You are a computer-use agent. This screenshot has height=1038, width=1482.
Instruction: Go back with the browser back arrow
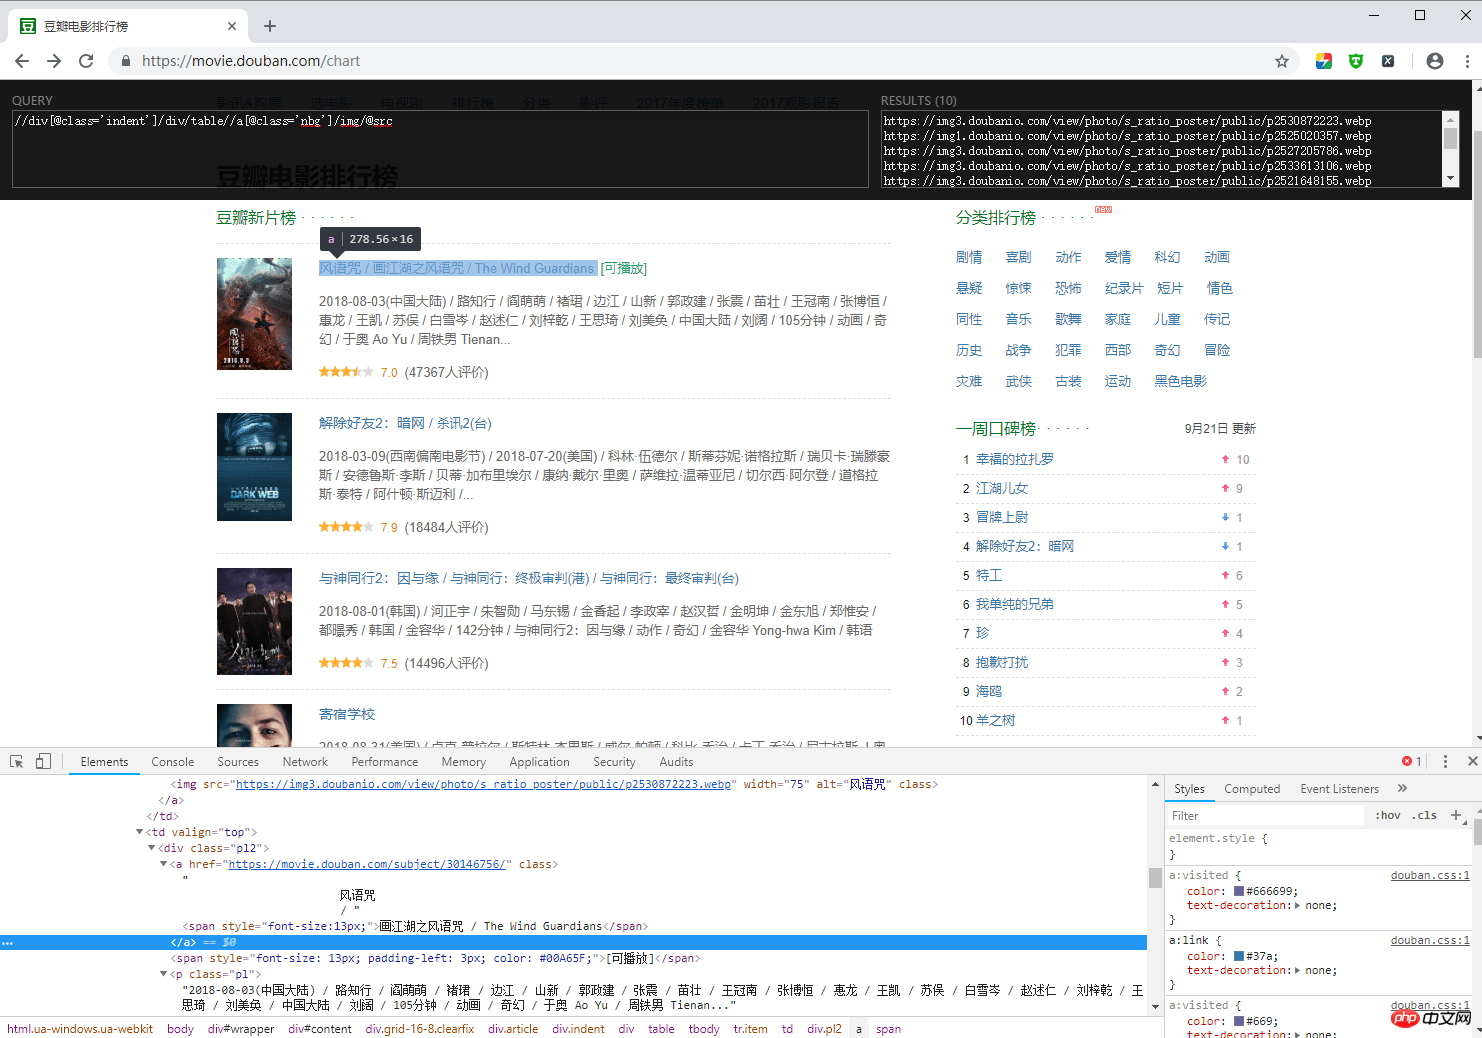coord(22,61)
